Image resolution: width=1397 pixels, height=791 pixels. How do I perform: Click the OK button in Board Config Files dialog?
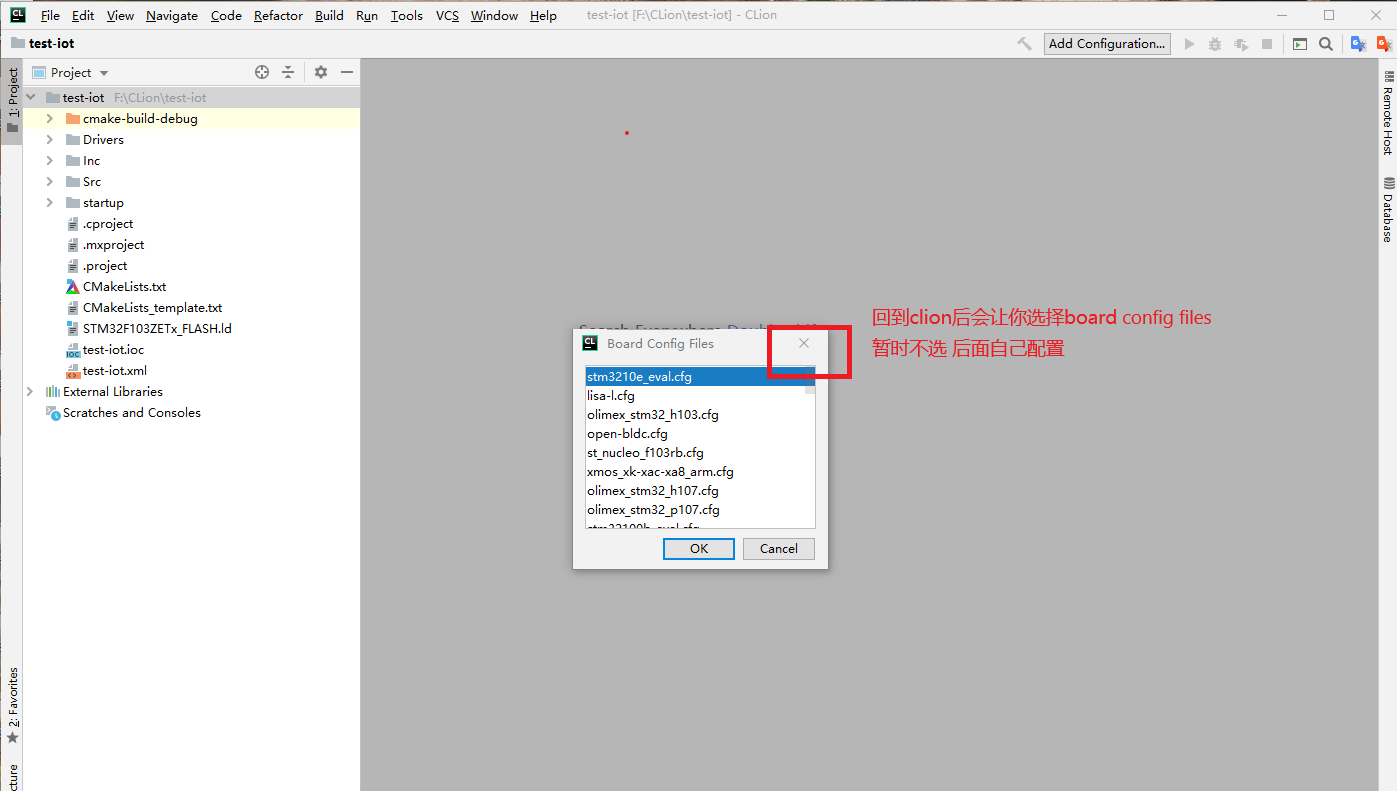pos(698,548)
